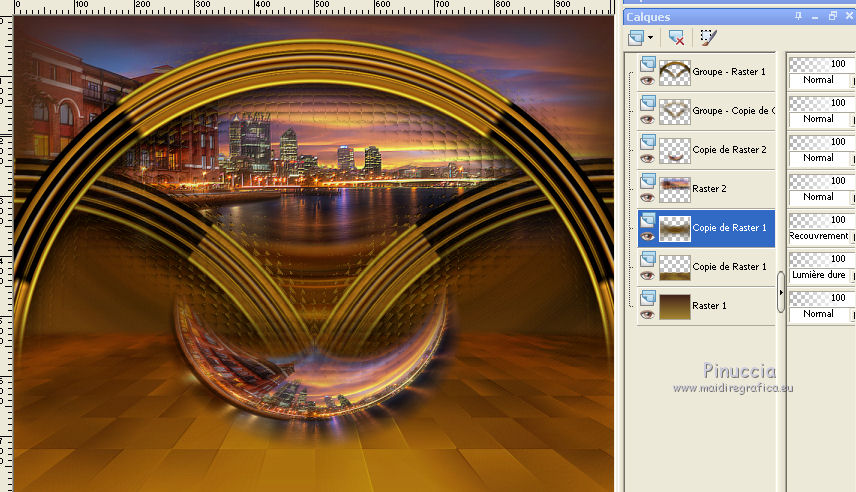The width and height of the screenshot is (856, 492).
Task: Open the Lumière dure blend mode dropdown
Action: click(x=821, y=275)
